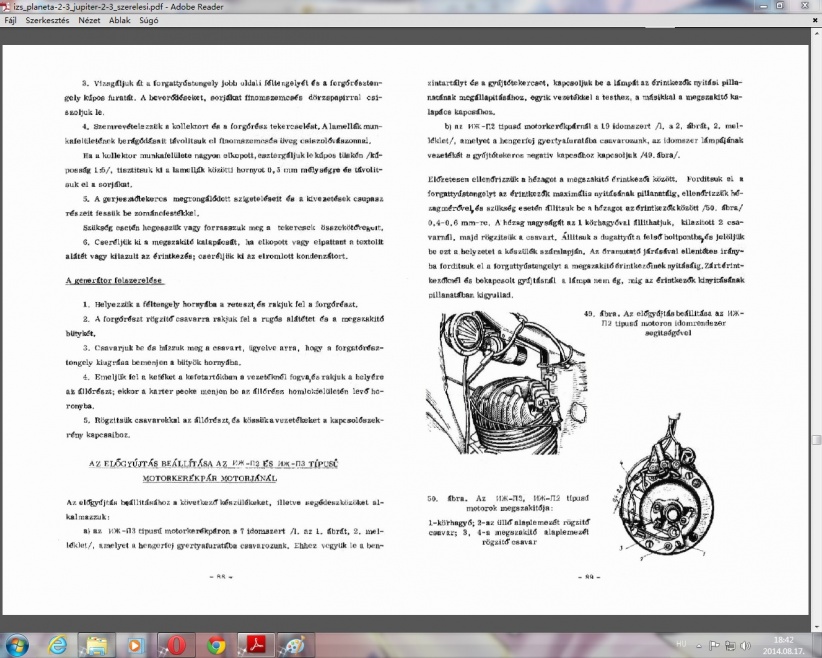Close the document with the menu bar X
Viewport: 822px width, 658px height.
(x=815, y=20)
